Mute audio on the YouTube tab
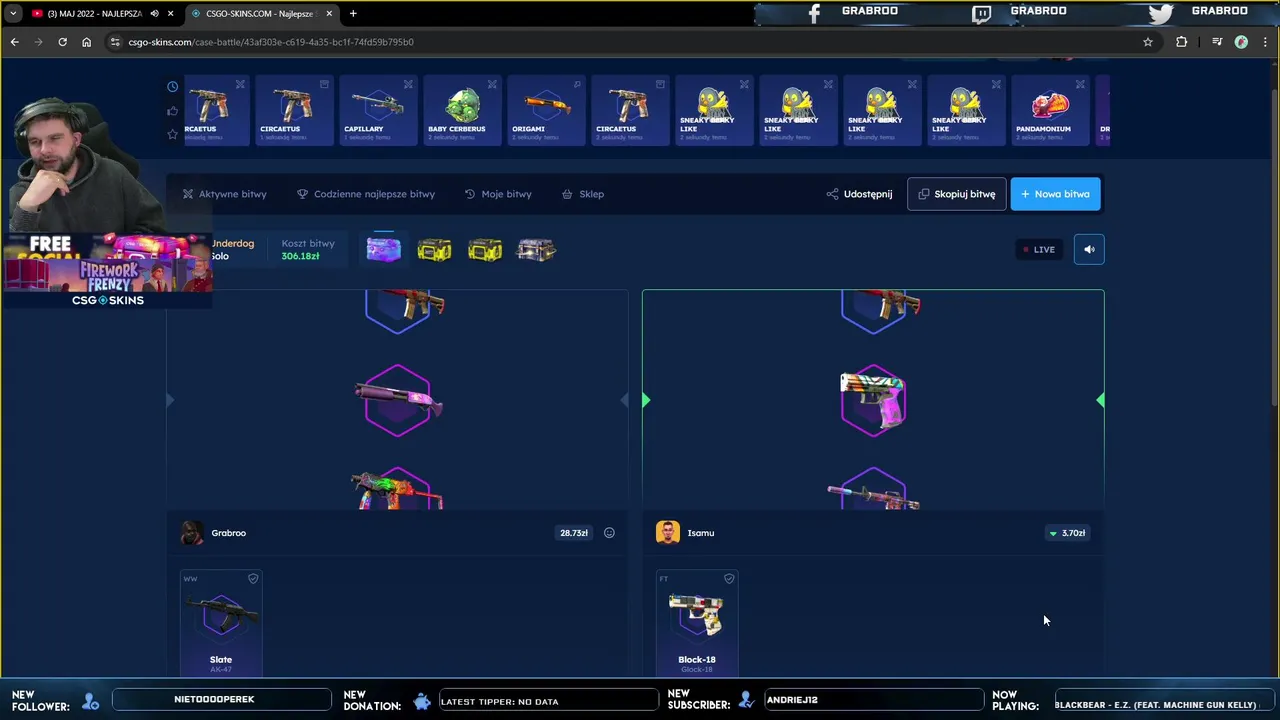The height and width of the screenshot is (720, 1280). (154, 14)
